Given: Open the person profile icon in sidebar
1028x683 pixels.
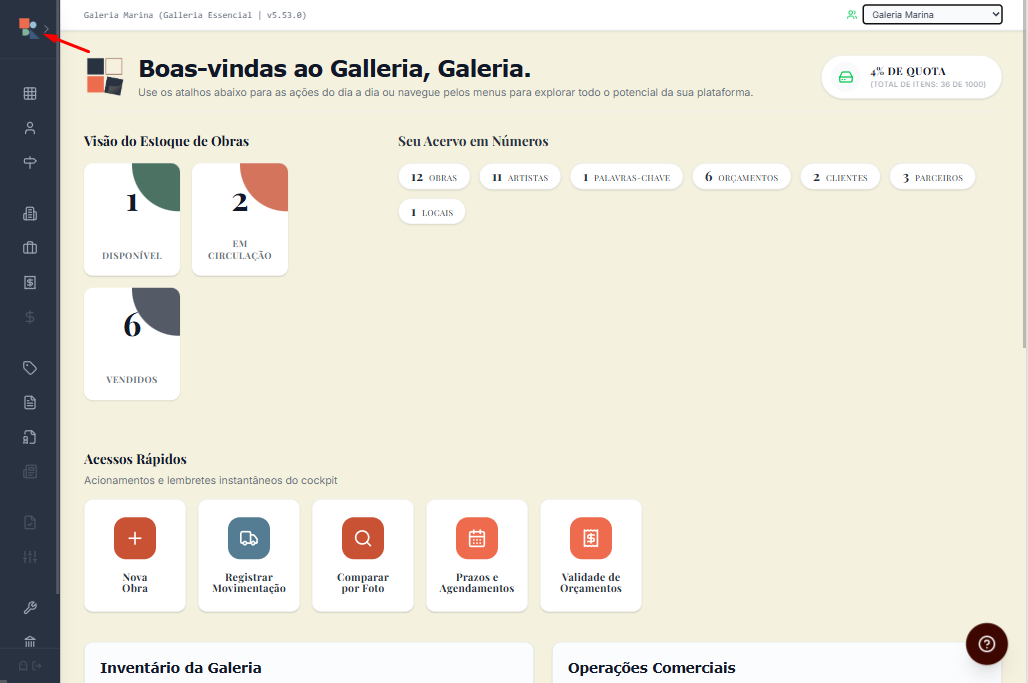Looking at the screenshot, I should click(30, 128).
